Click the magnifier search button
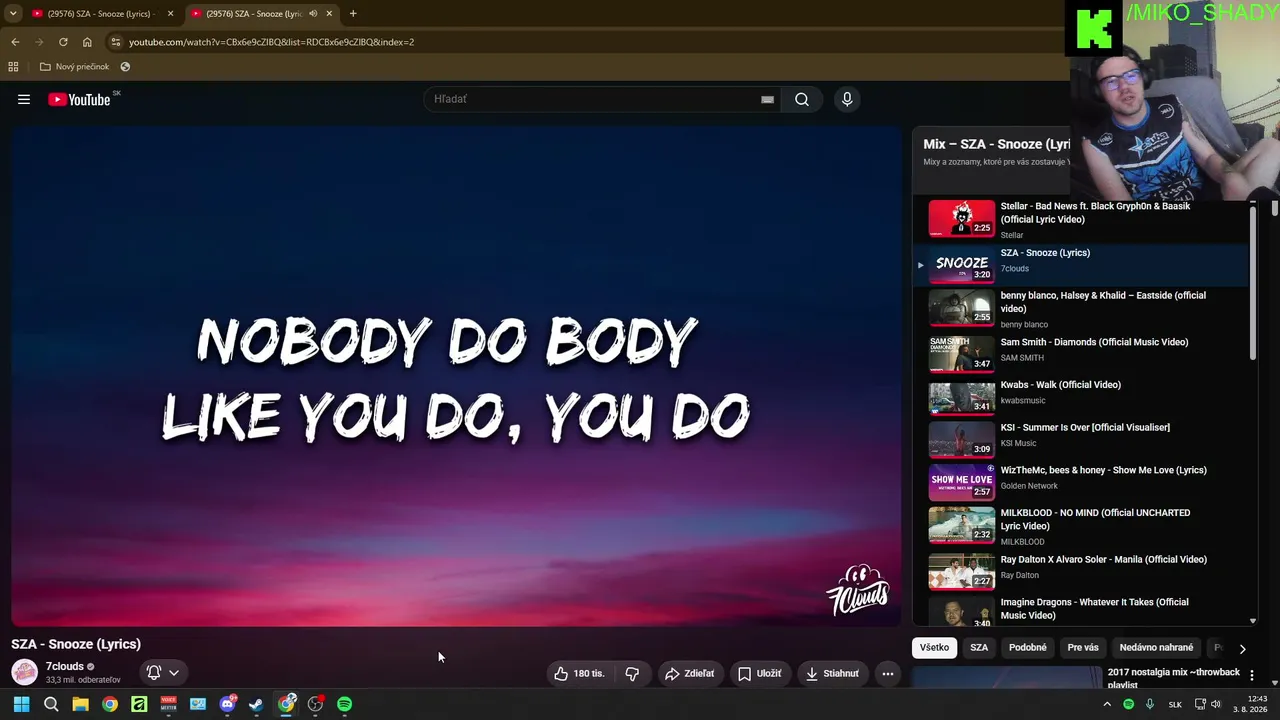 click(802, 99)
